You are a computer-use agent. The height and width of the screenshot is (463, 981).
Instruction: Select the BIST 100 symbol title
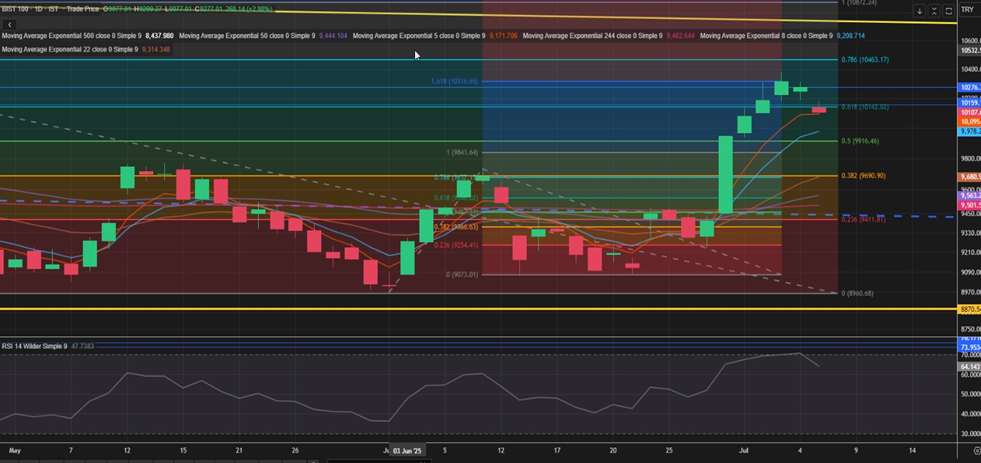(18, 9)
